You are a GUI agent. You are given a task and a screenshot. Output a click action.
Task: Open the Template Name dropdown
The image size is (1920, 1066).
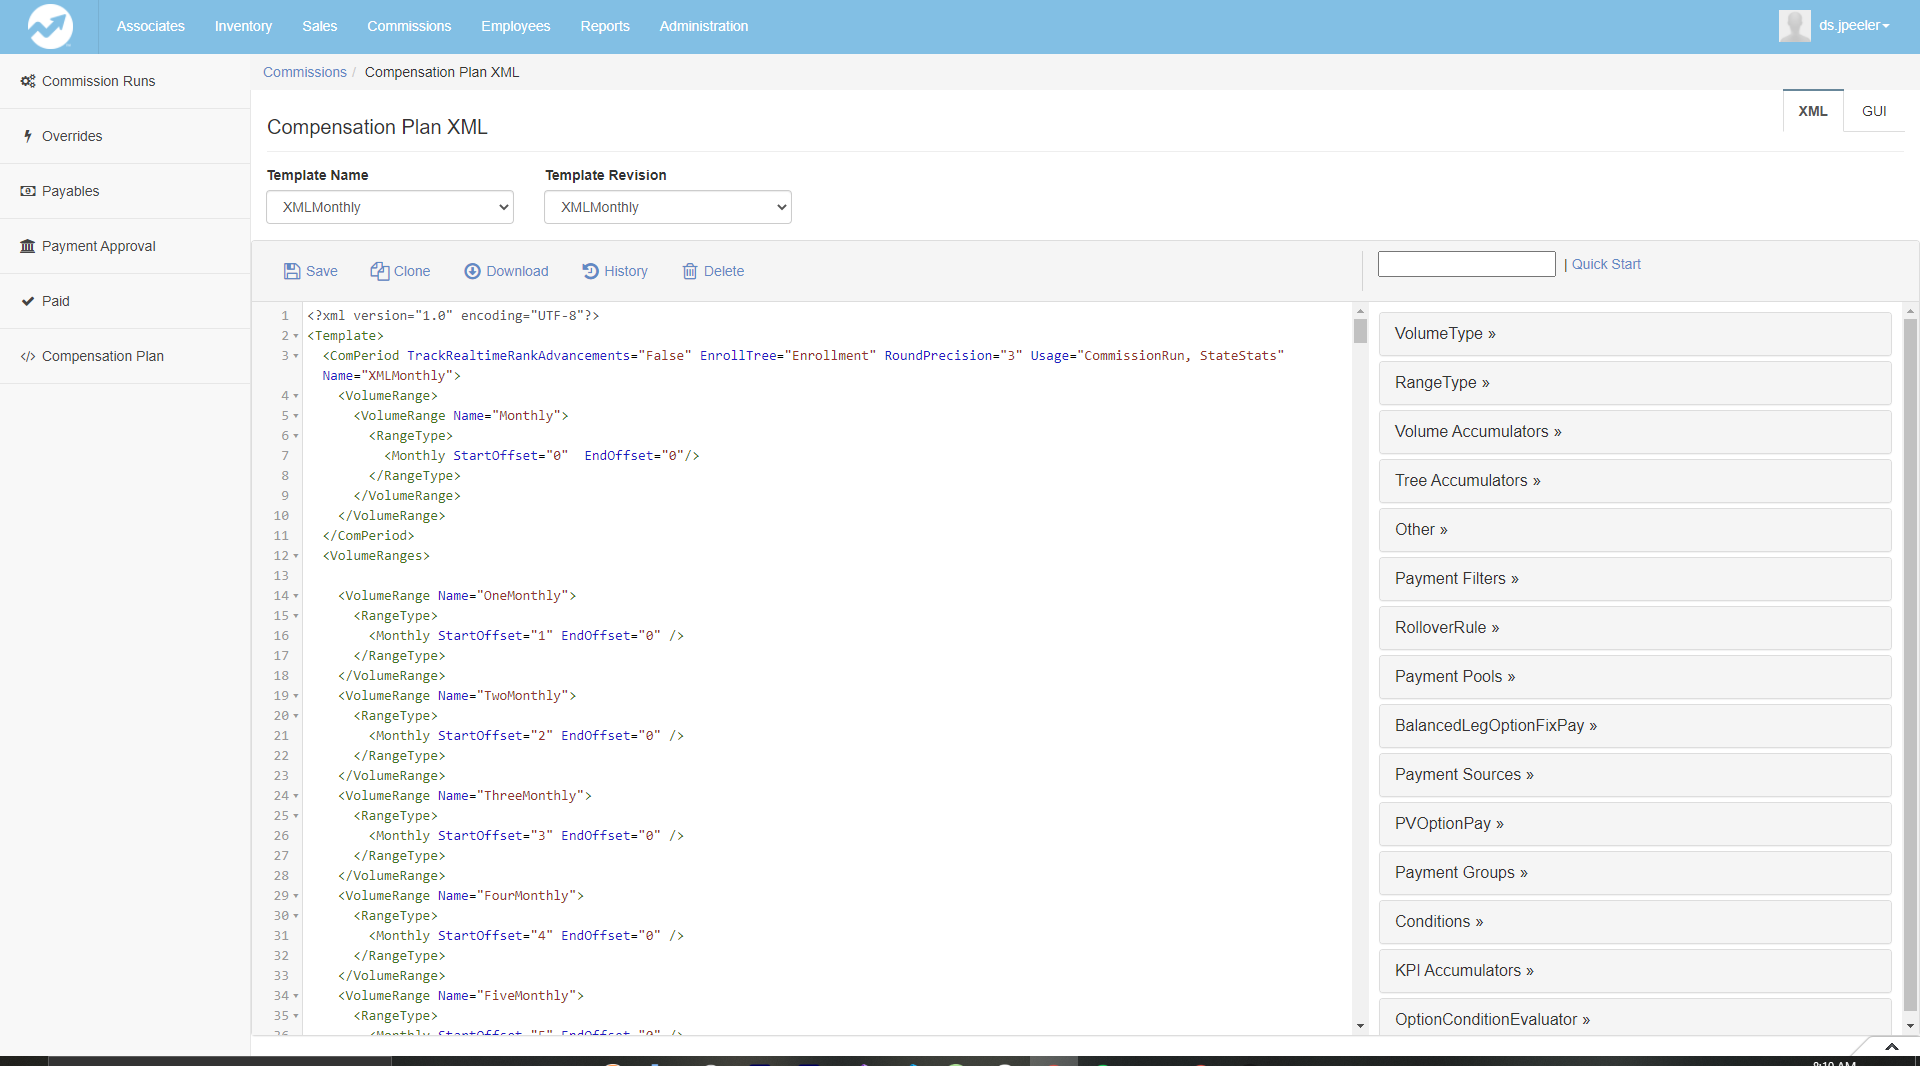tap(390, 207)
